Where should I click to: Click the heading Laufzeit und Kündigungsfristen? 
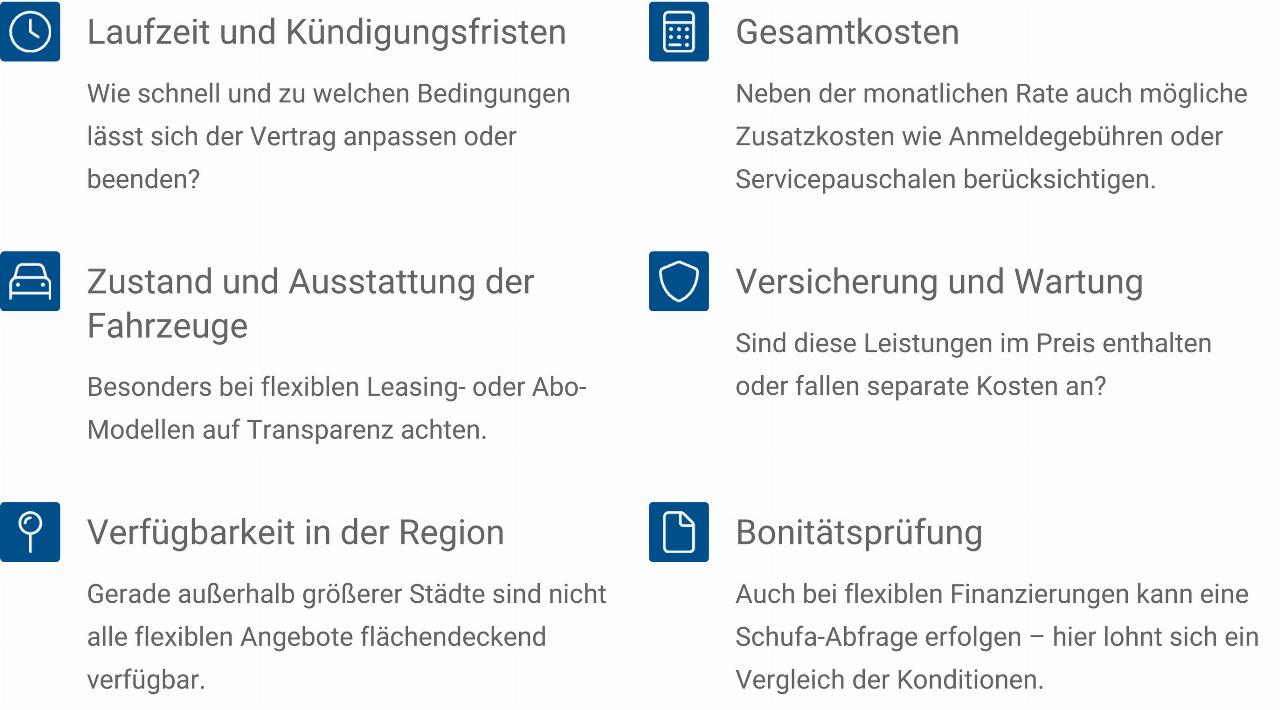click(326, 32)
